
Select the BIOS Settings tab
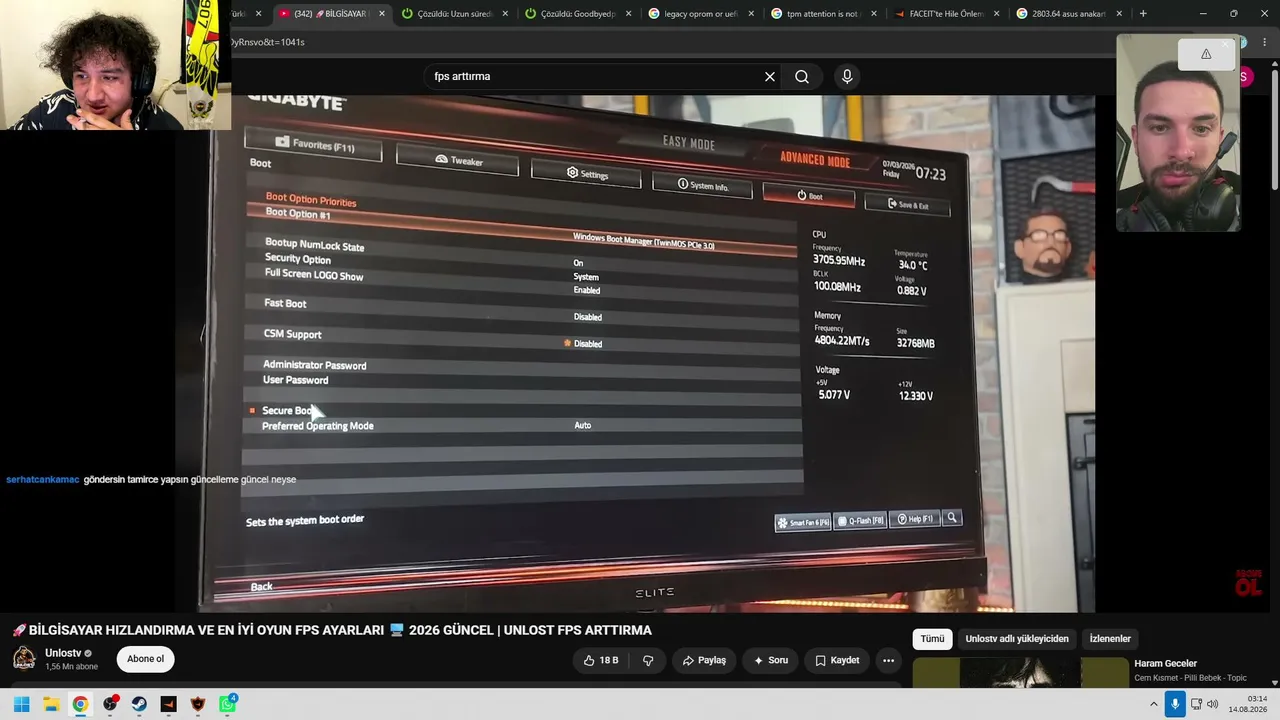tap(587, 174)
